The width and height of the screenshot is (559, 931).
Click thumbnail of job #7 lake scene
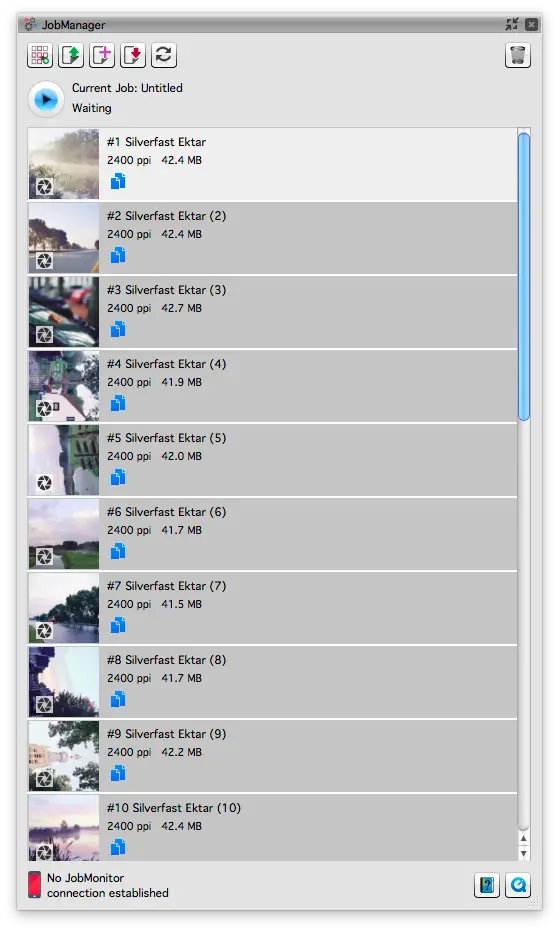(64, 608)
